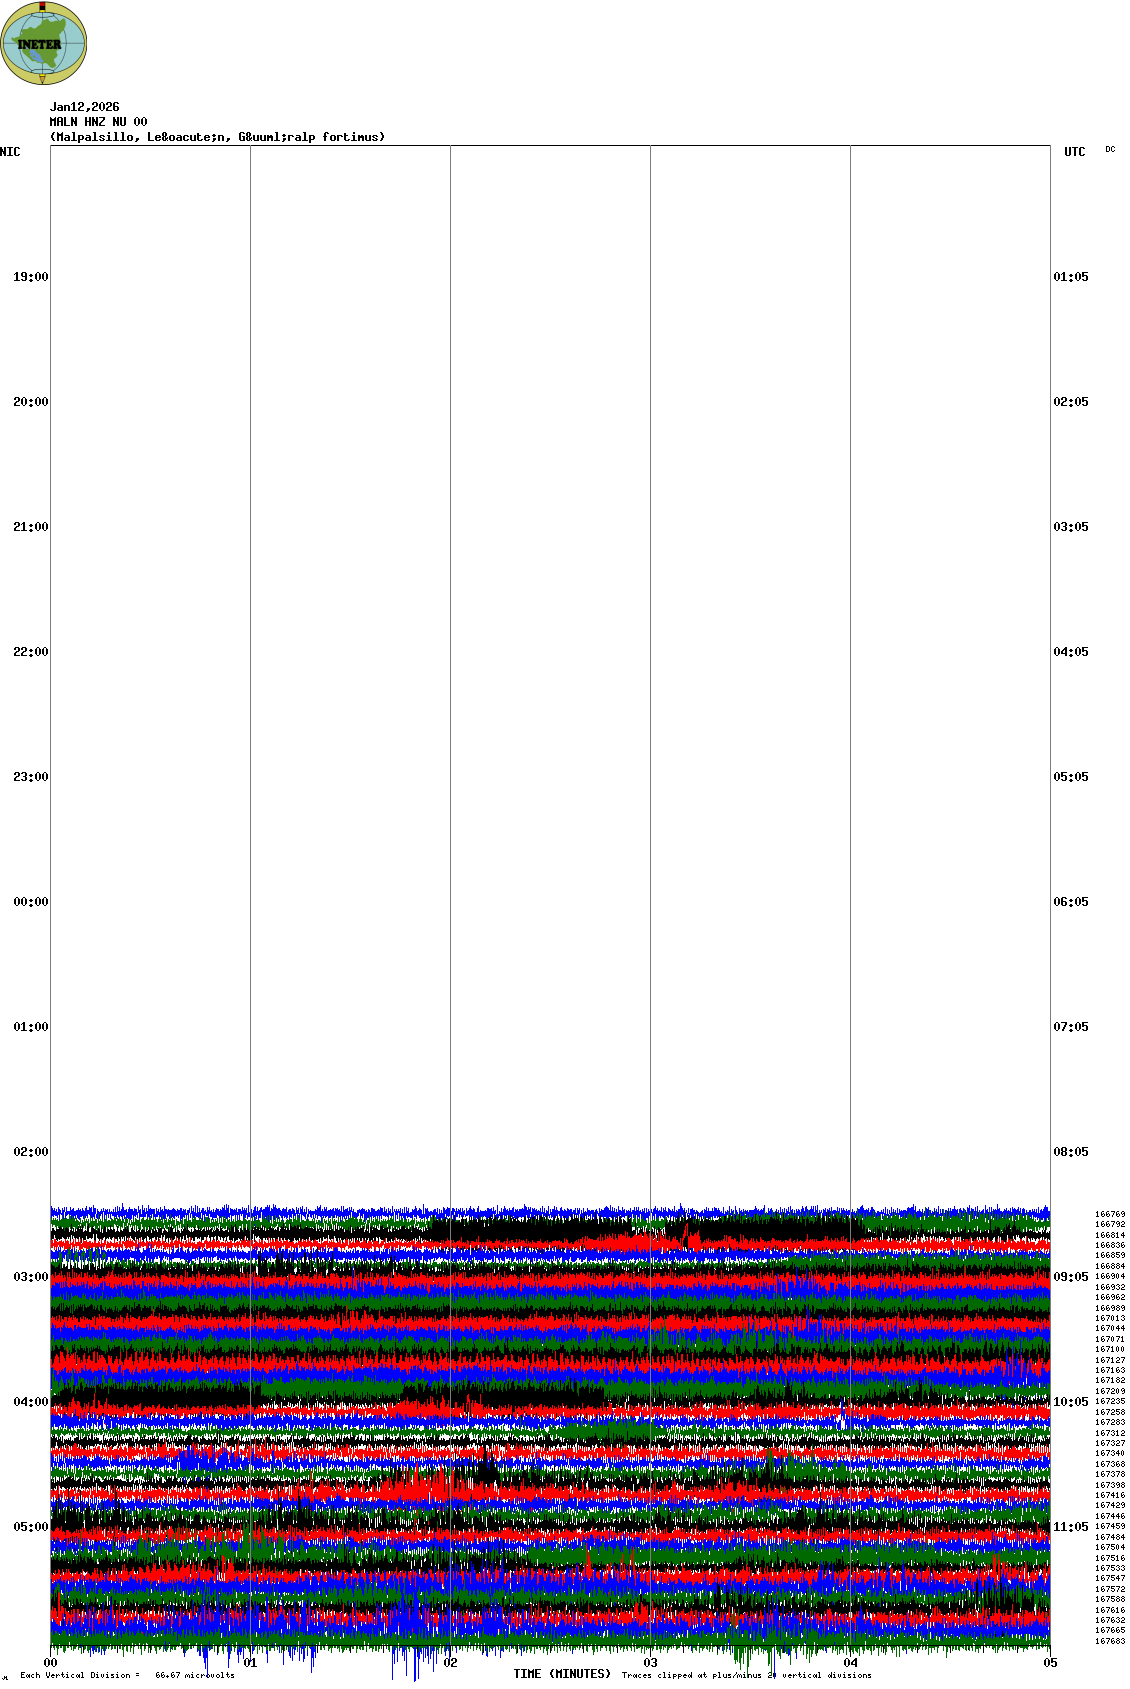Select the 09:05 UTC time marker

[x=1071, y=1277]
